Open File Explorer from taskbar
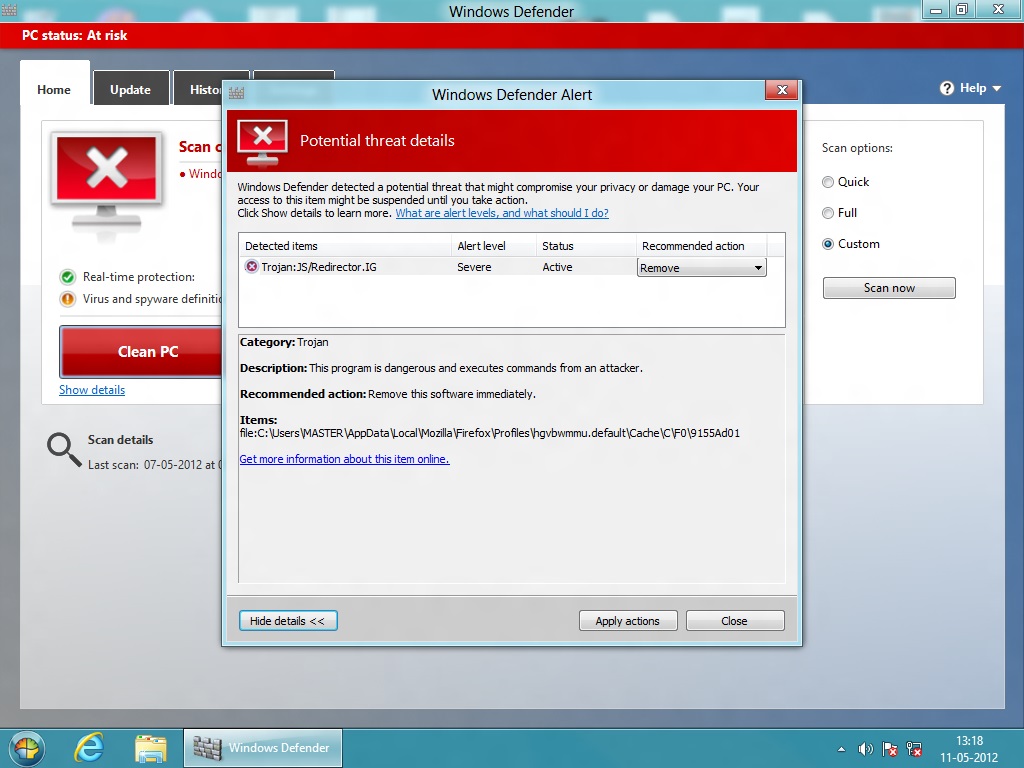The height and width of the screenshot is (768, 1024). coord(151,748)
